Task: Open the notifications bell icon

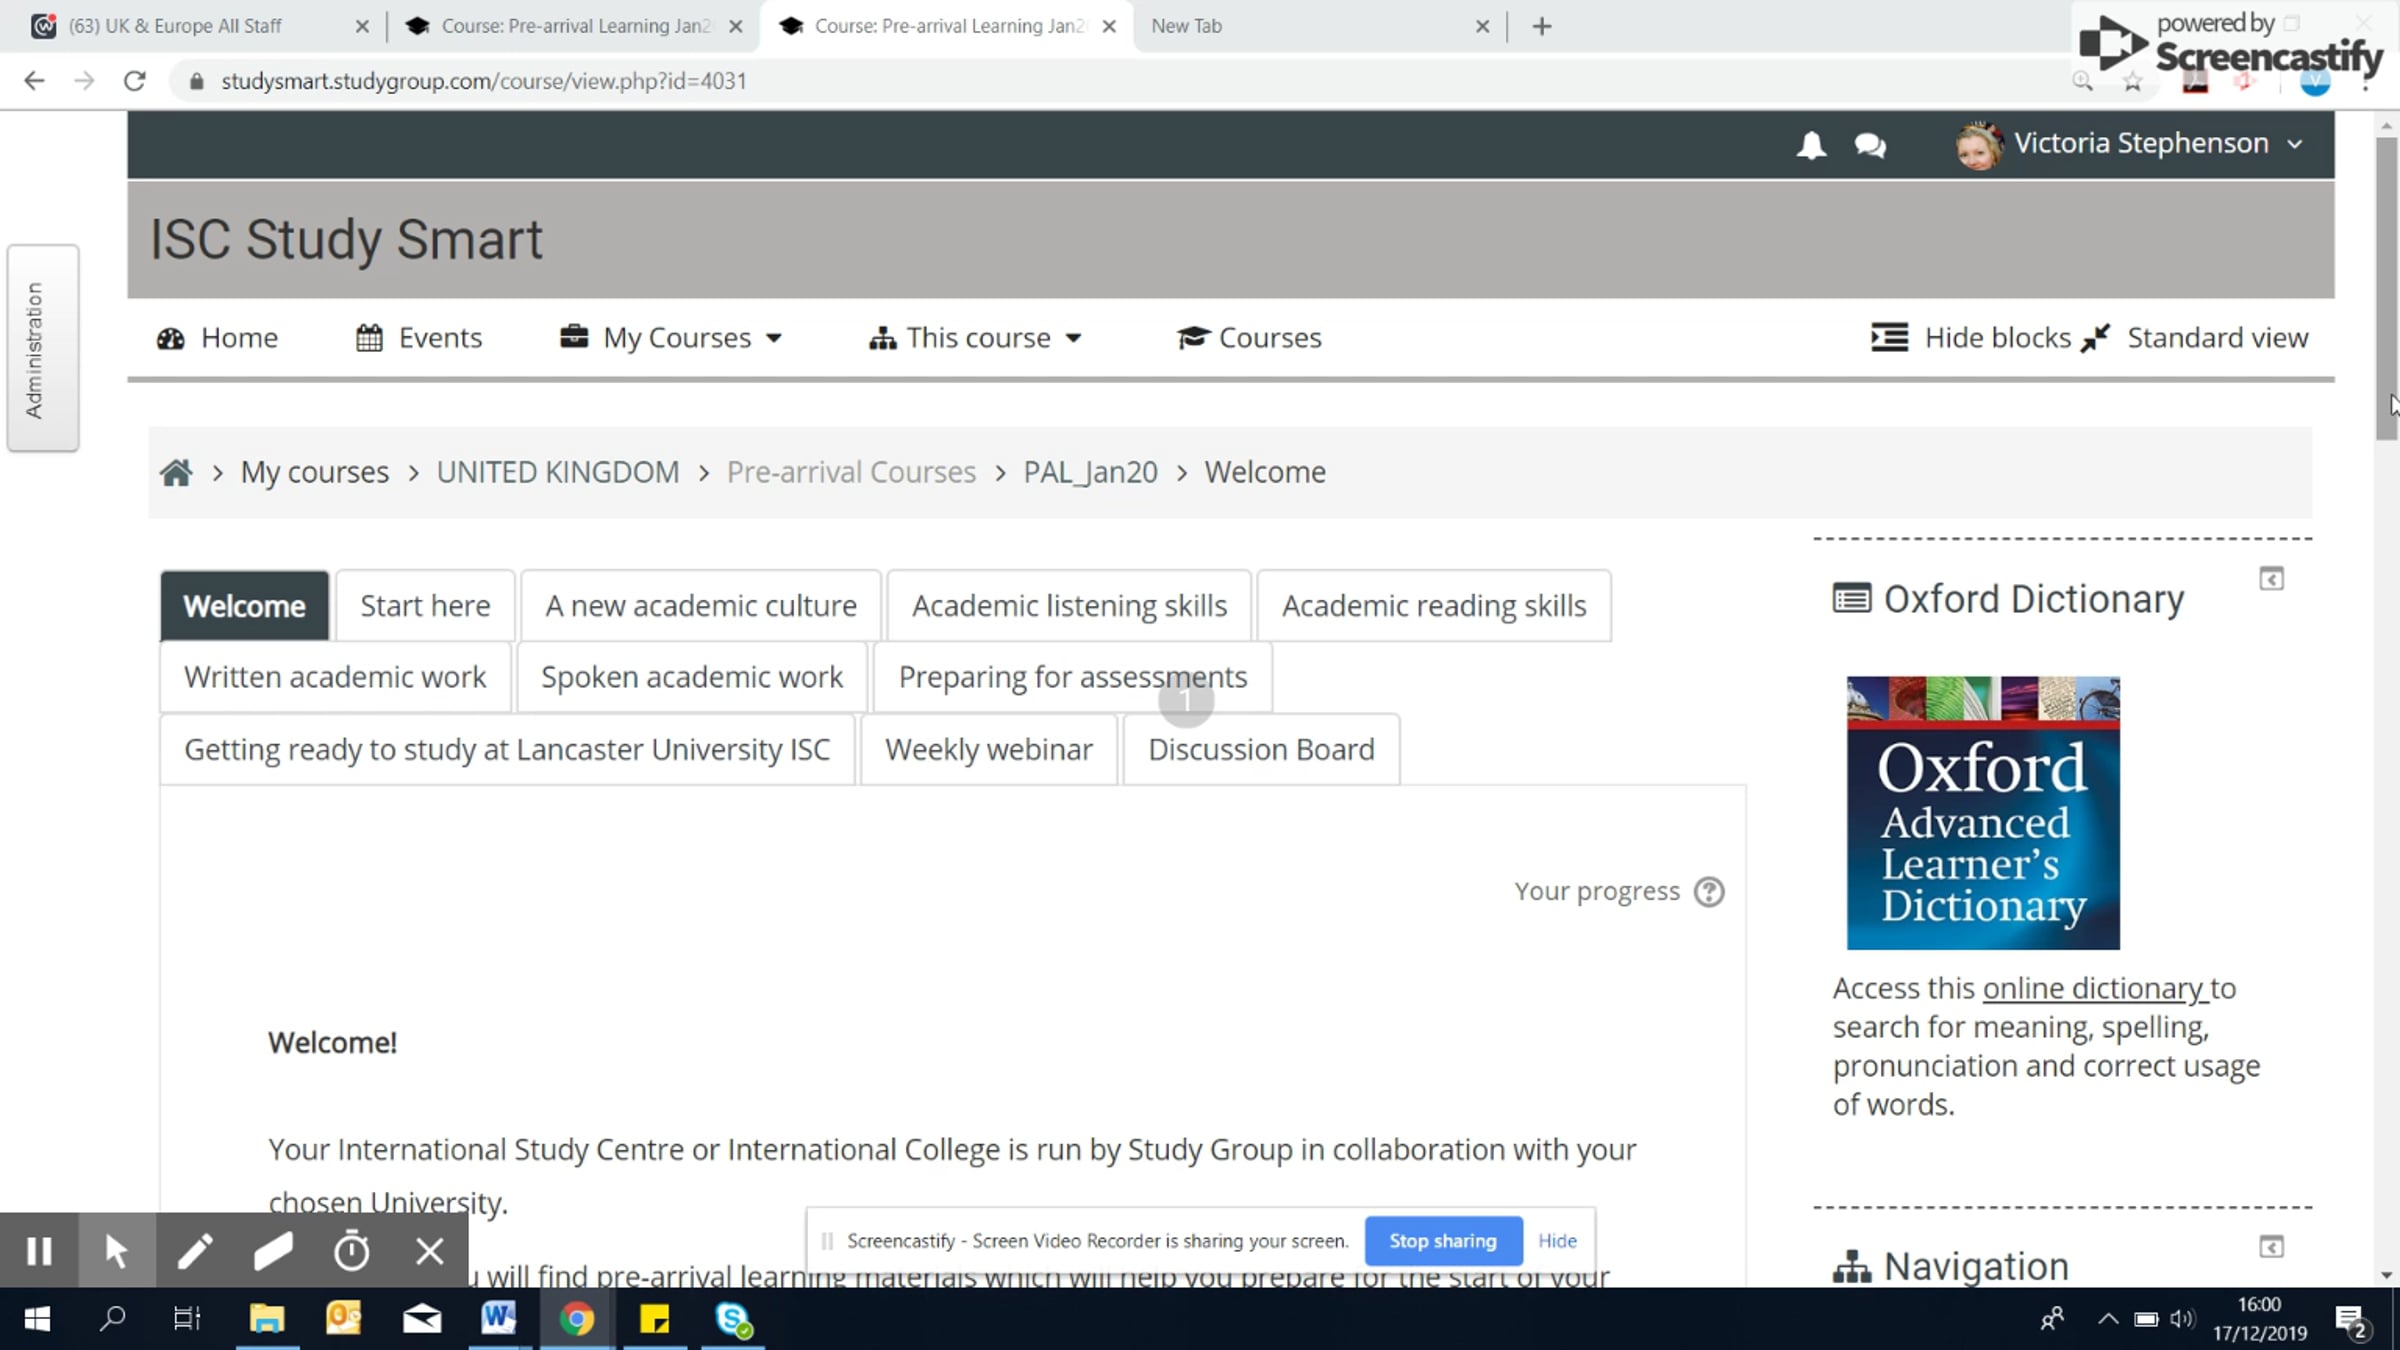Action: coord(1811,145)
